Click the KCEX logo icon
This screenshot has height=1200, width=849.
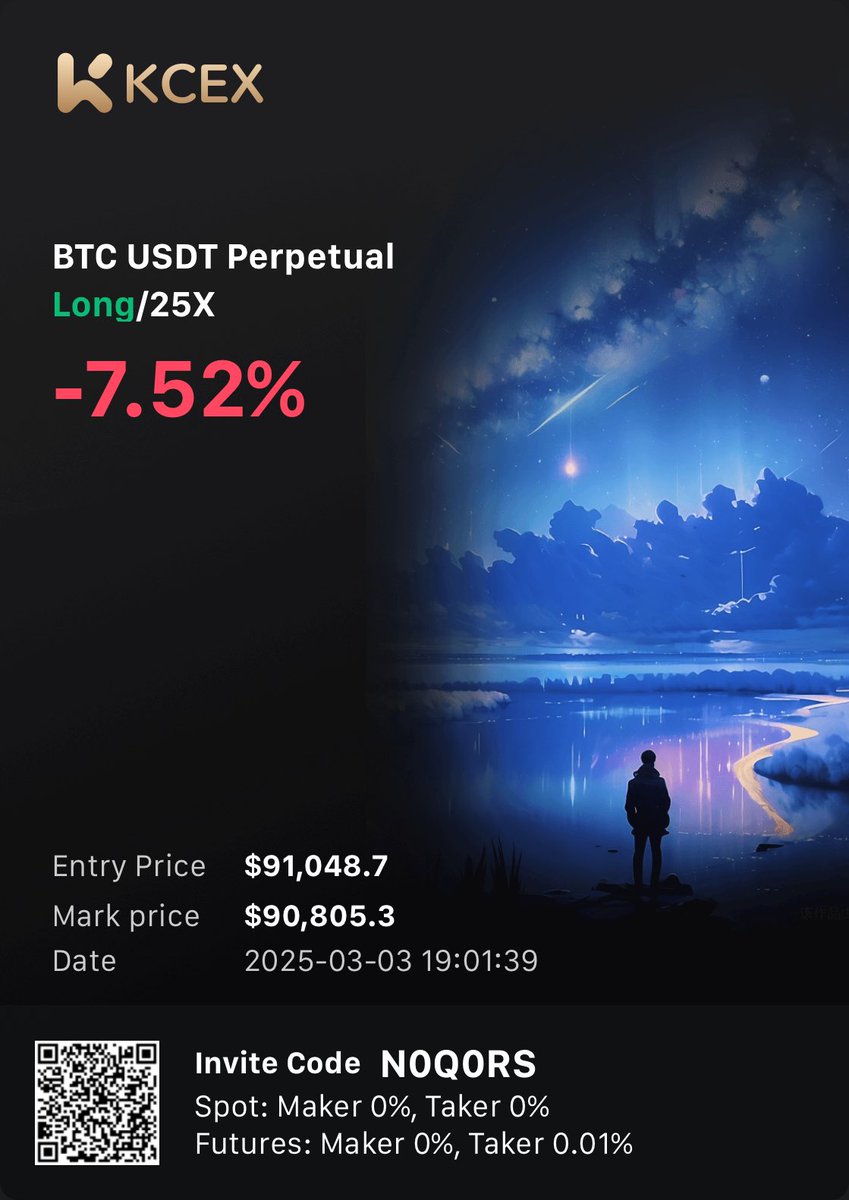click(x=84, y=82)
